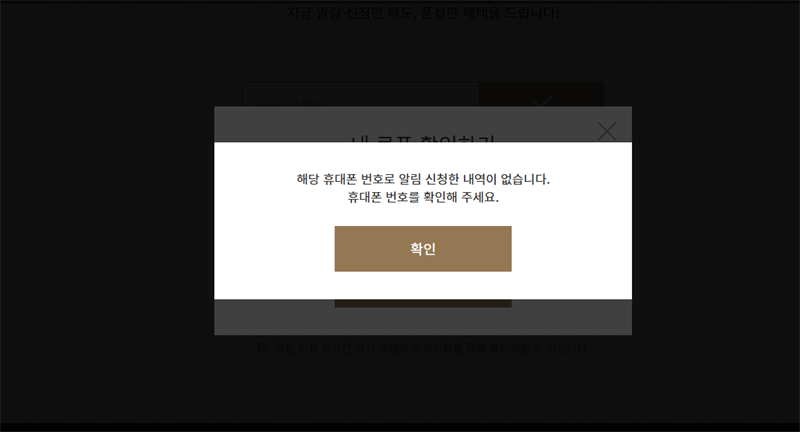Click the info icon before the notice text
The width and height of the screenshot is (800, 432).
pyautogui.click(x=262, y=348)
